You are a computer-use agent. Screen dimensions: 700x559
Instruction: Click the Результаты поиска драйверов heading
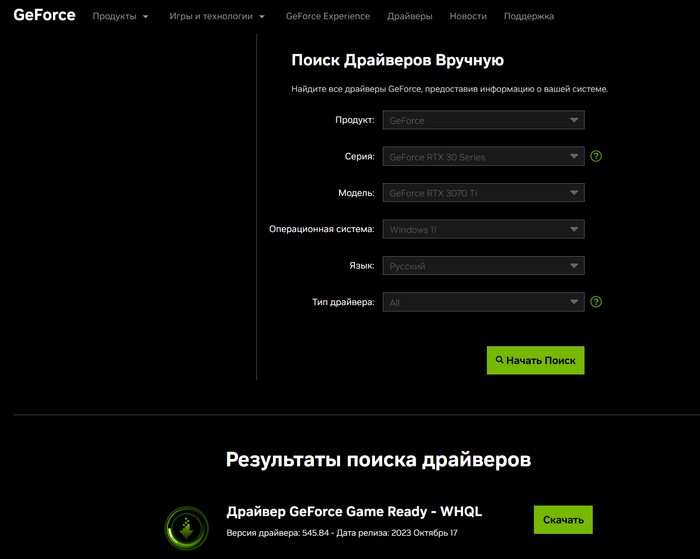(x=378, y=460)
